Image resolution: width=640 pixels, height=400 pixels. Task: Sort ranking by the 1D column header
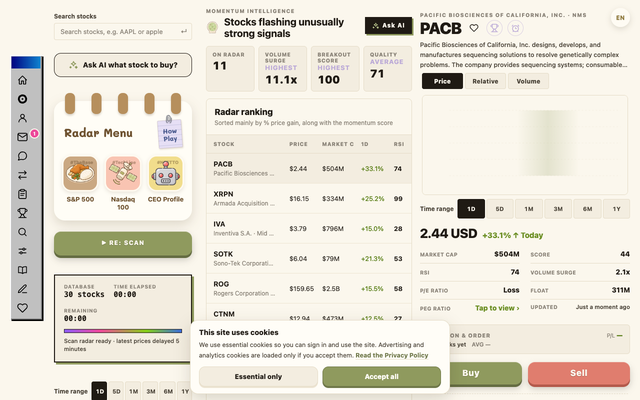click(x=364, y=144)
